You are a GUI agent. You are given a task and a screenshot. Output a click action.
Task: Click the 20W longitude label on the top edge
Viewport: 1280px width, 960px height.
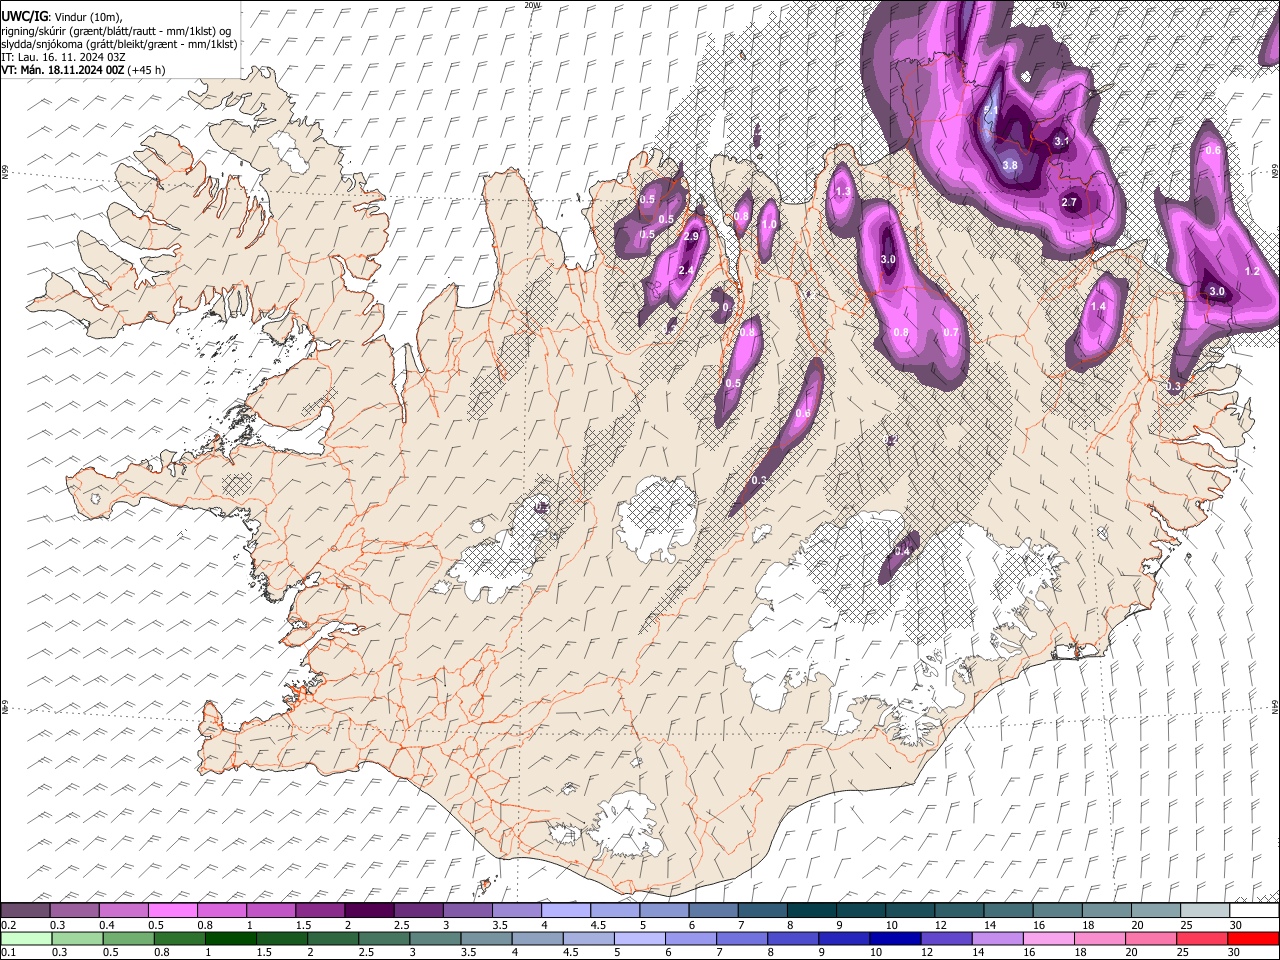(x=532, y=5)
